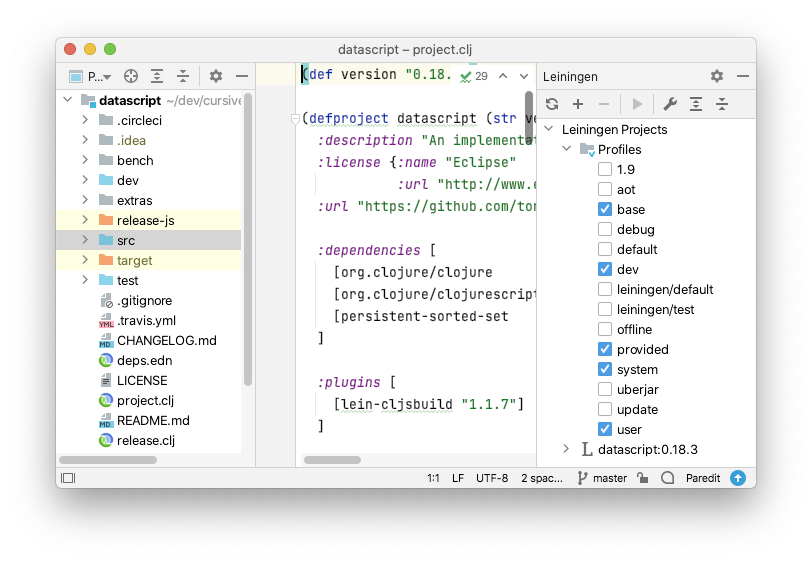Add a Leiningen project with plus icon

point(578,104)
